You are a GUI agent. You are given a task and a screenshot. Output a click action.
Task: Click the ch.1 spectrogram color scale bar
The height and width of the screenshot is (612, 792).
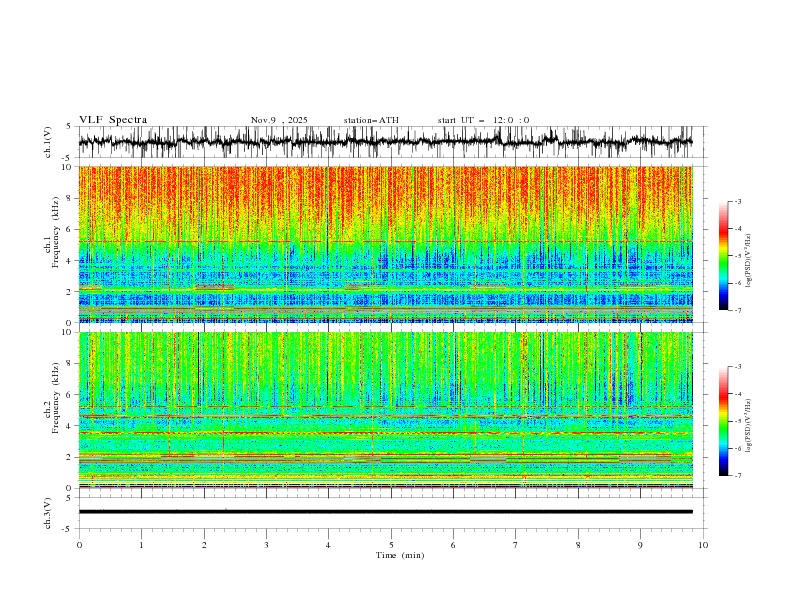pyautogui.click(x=724, y=256)
